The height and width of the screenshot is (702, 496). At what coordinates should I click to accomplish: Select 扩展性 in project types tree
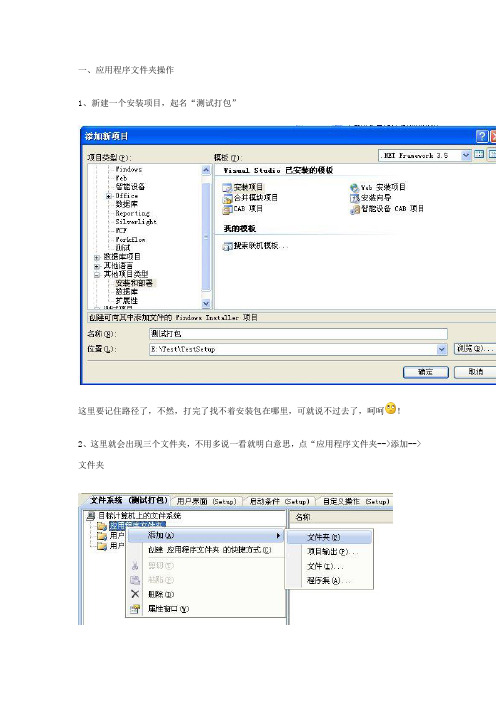click(127, 300)
